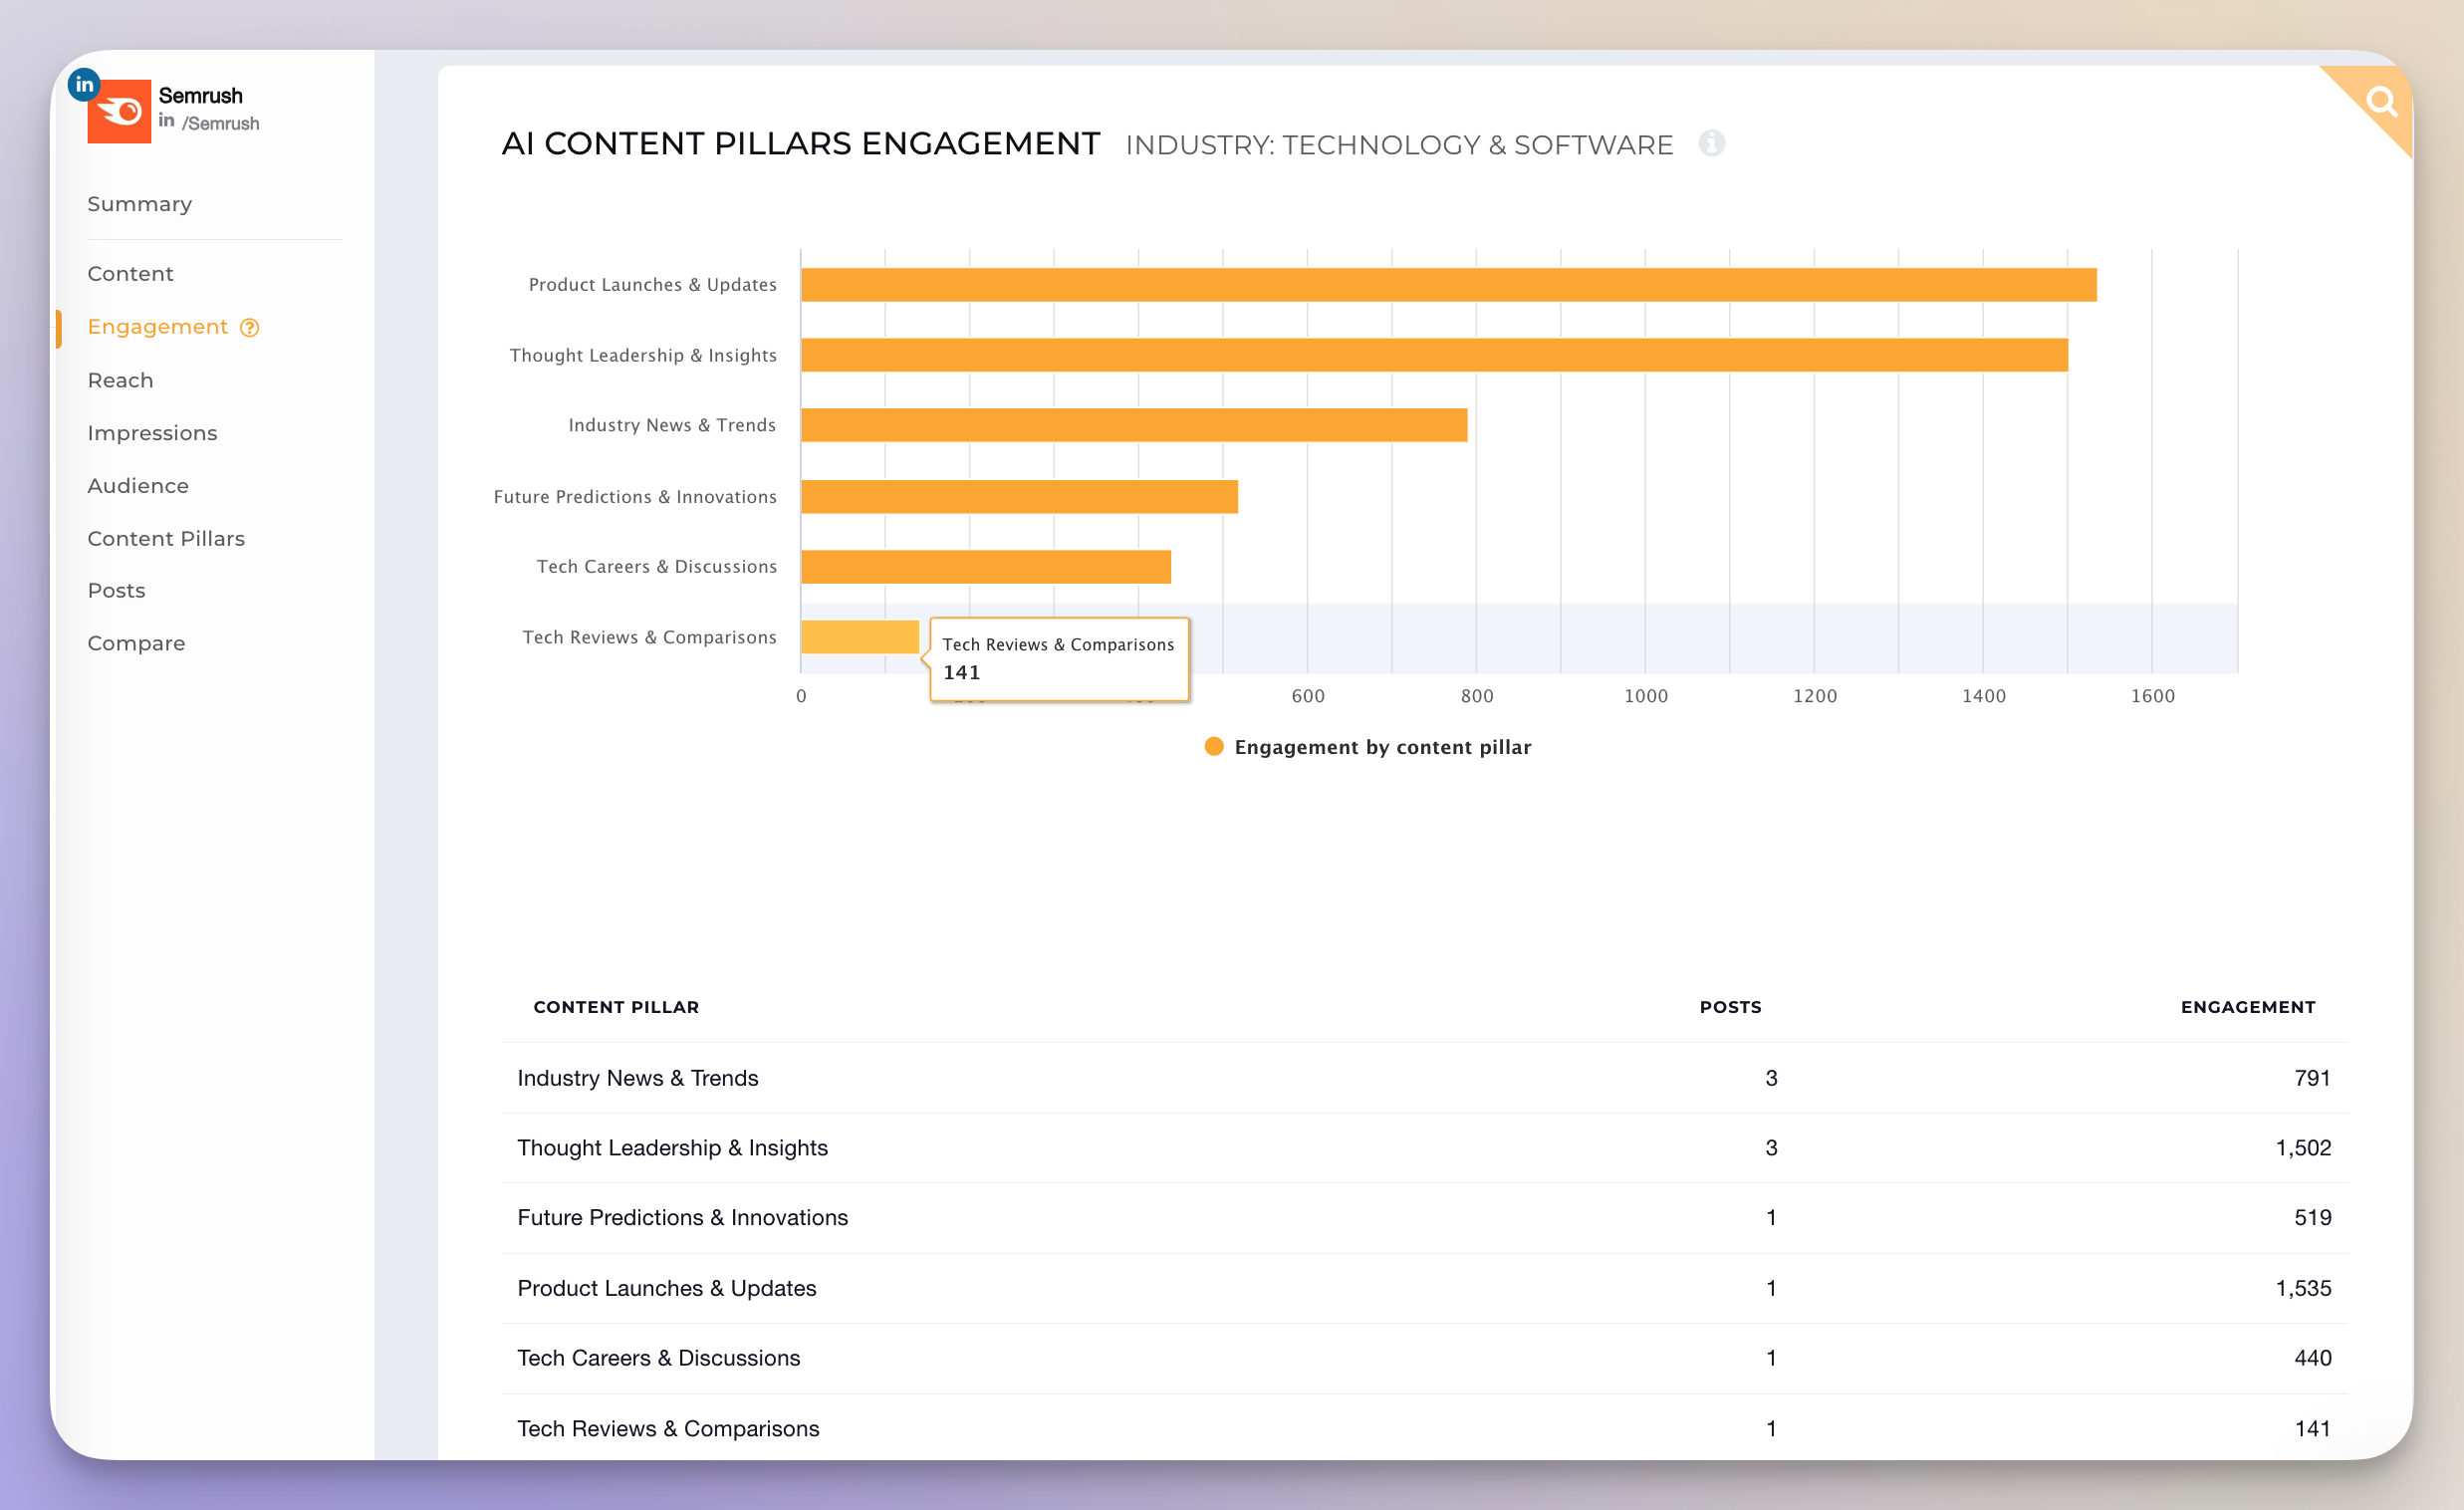
Task: Click the Tech Reviews & Comparisons axis label
Action: tap(649, 637)
